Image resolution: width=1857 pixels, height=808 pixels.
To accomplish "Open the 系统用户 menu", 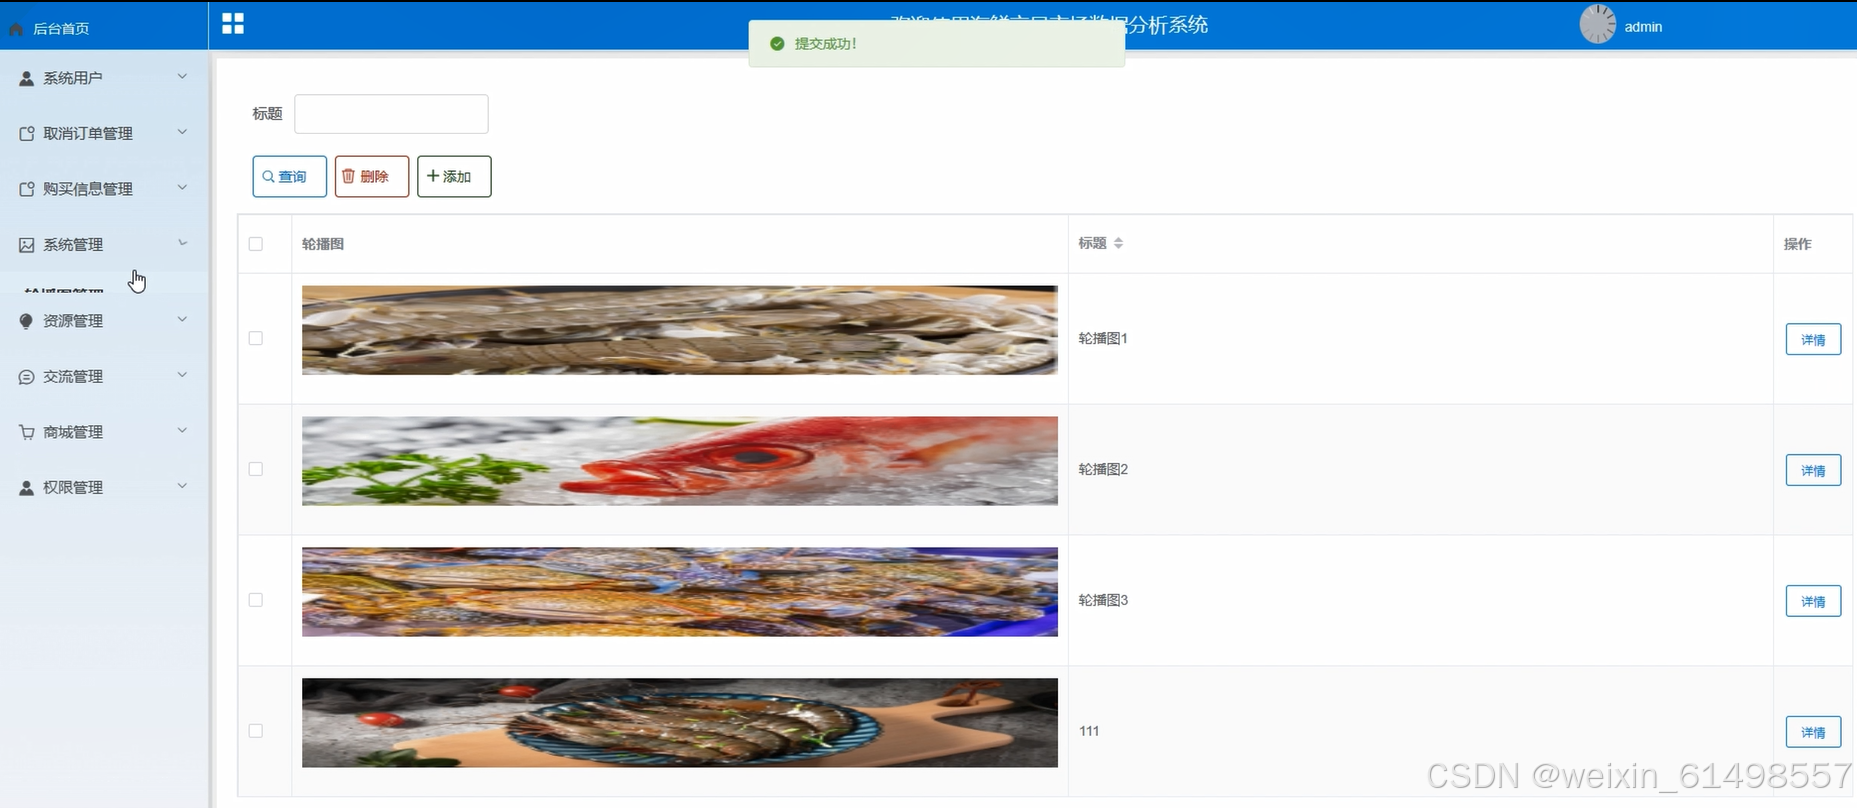I will (x=104, y=78).
